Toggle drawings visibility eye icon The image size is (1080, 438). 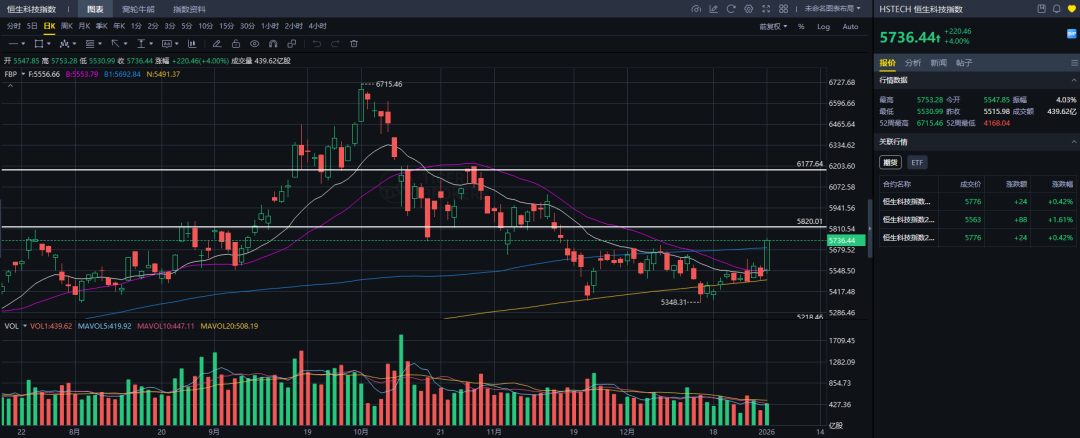(x=254, y=44)
